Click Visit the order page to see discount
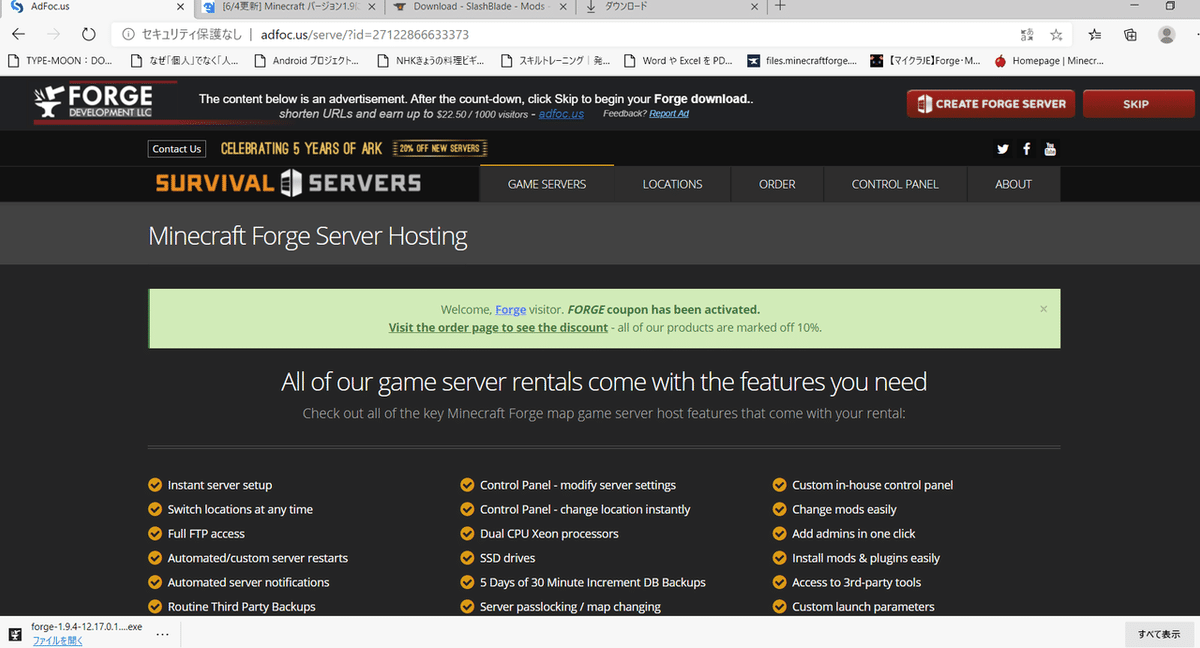Screen dimensions: 1200x648 (498, 328)
